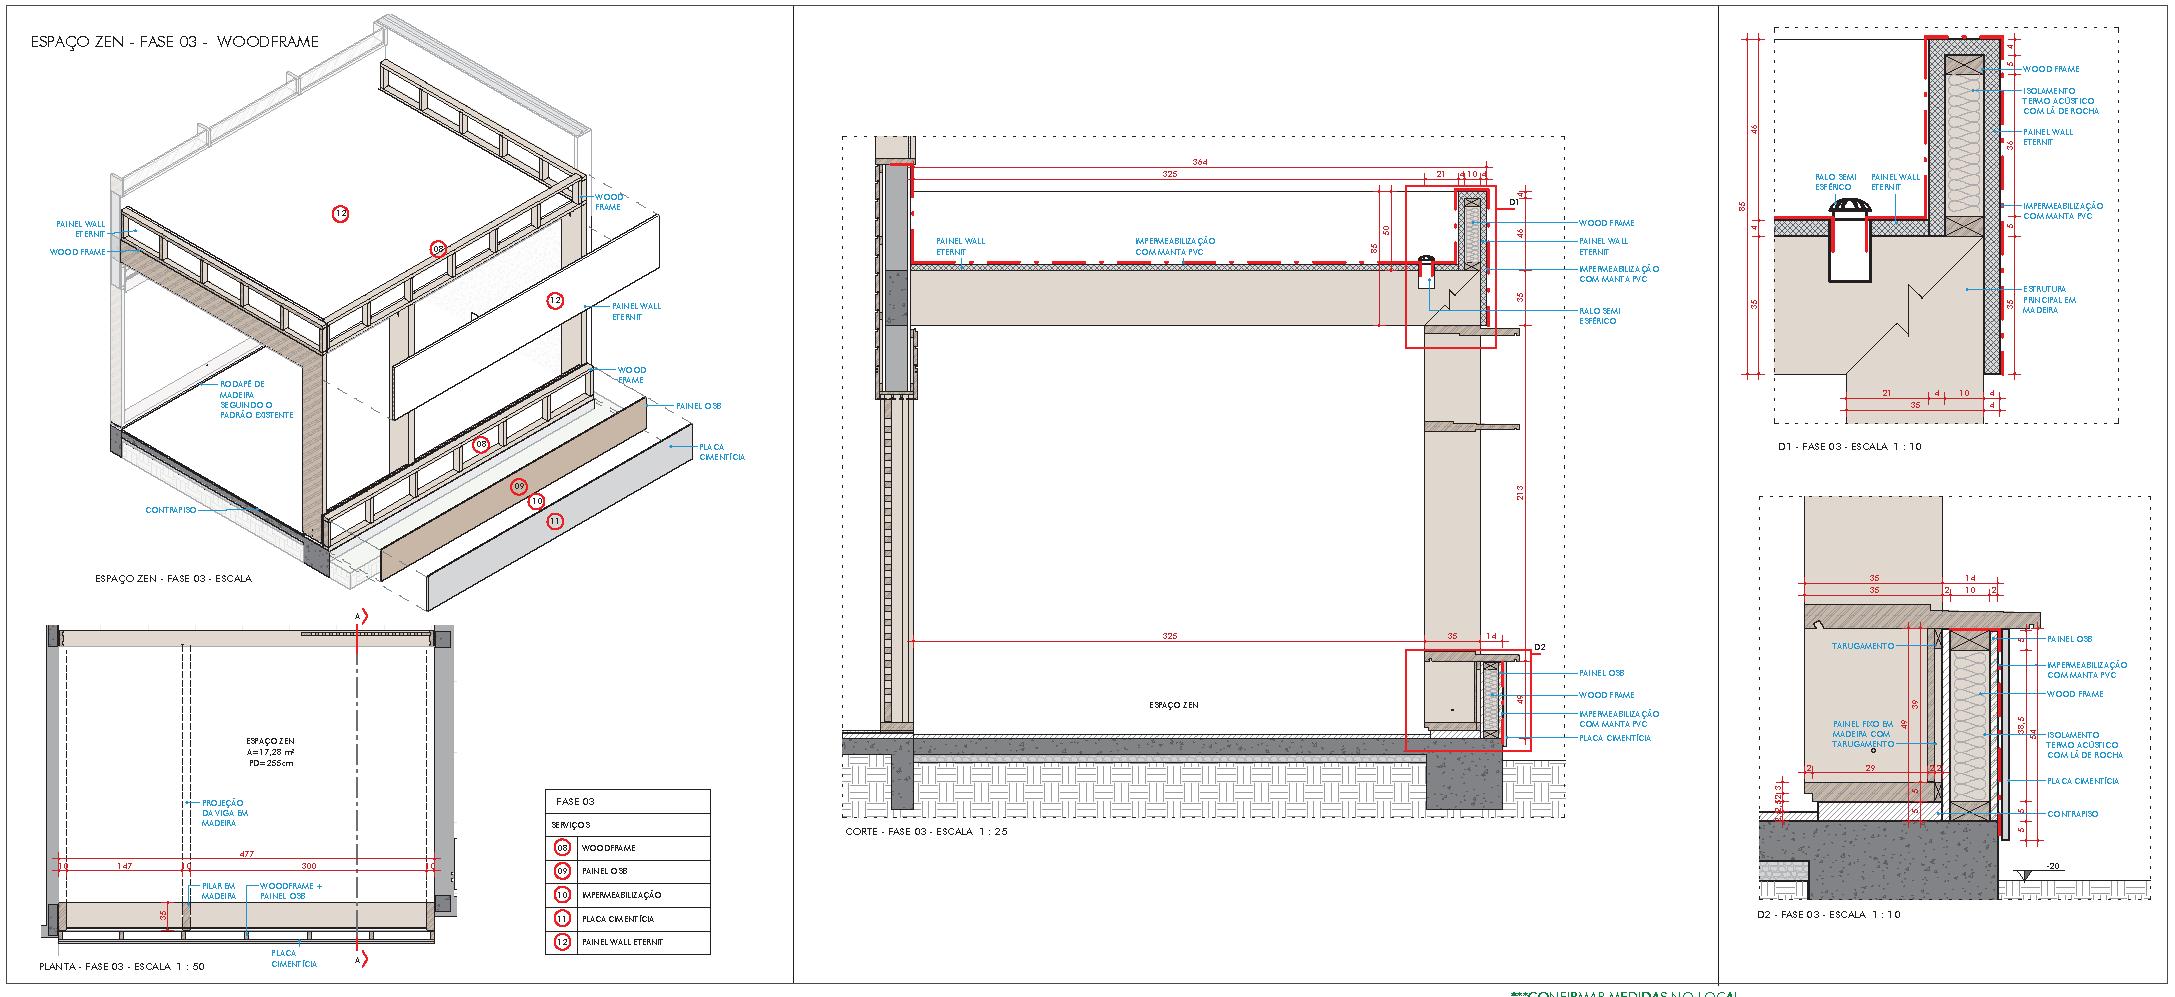The height and width of the screenshot is (997, 2175).
Task: Select the legend's red circle numbered 10
Action: click(562, 895)
